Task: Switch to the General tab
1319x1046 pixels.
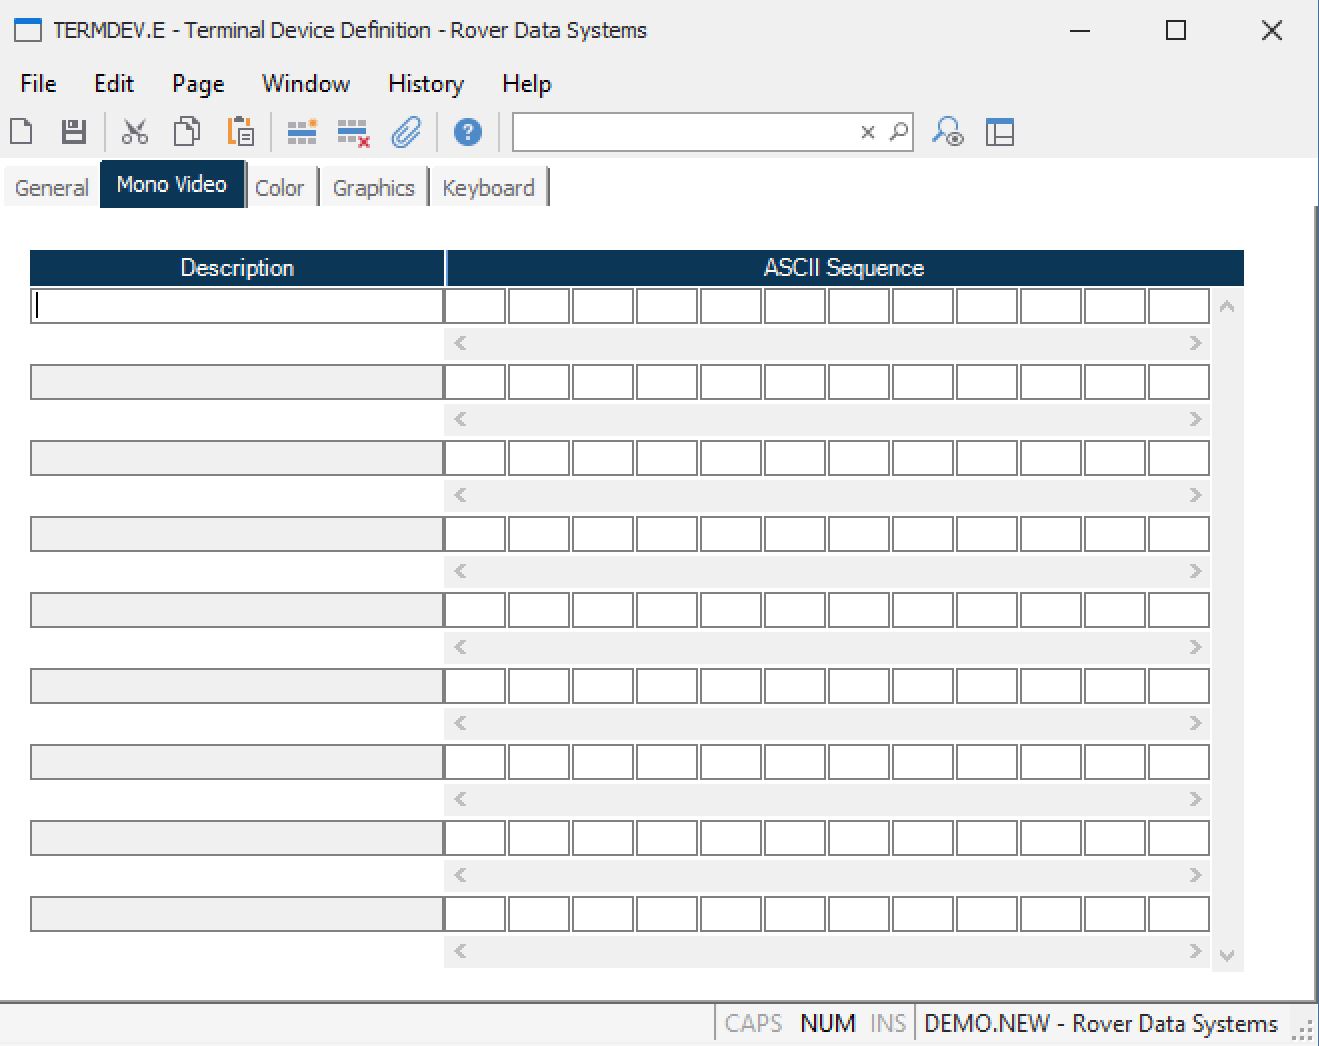Action: point(52,188)
